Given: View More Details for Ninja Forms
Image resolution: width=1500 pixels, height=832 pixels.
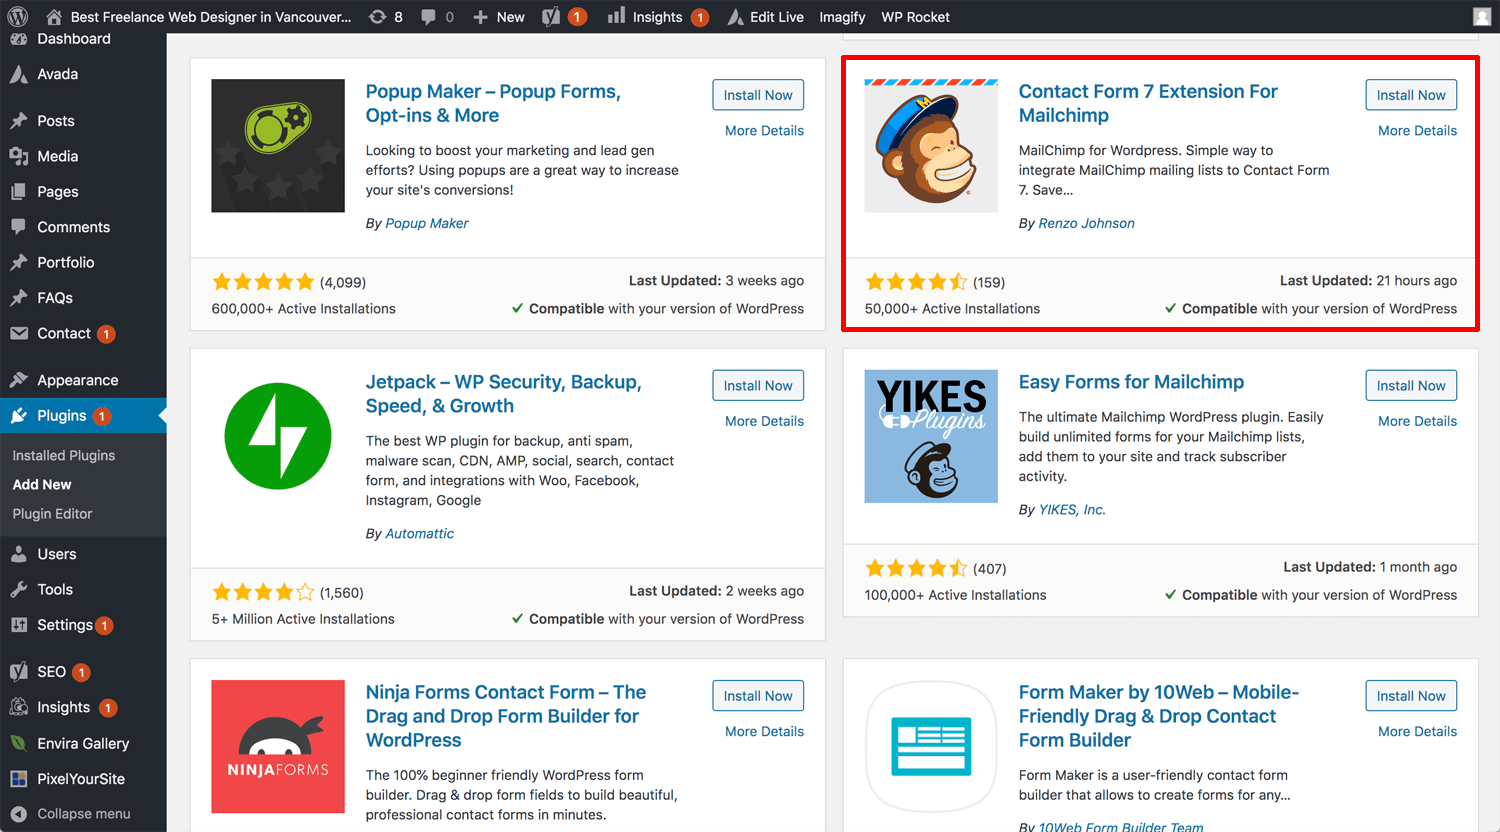Looking at the screenshot, I should click(x=764, y=732).
